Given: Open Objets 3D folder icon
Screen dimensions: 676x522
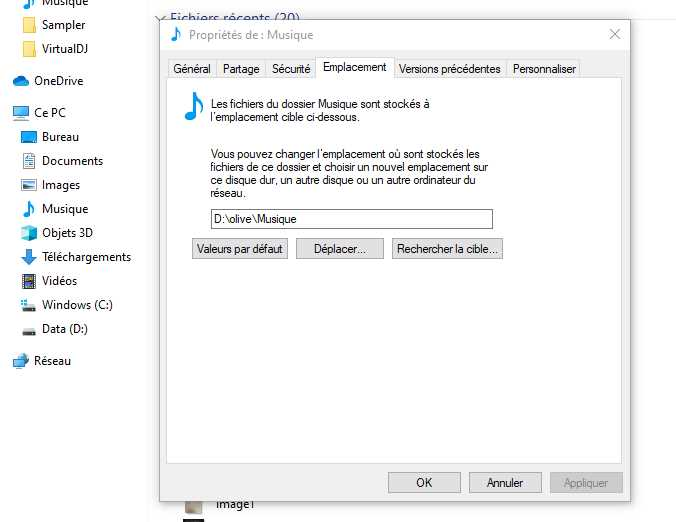Looking at the screenshot, I should point(29,233).
